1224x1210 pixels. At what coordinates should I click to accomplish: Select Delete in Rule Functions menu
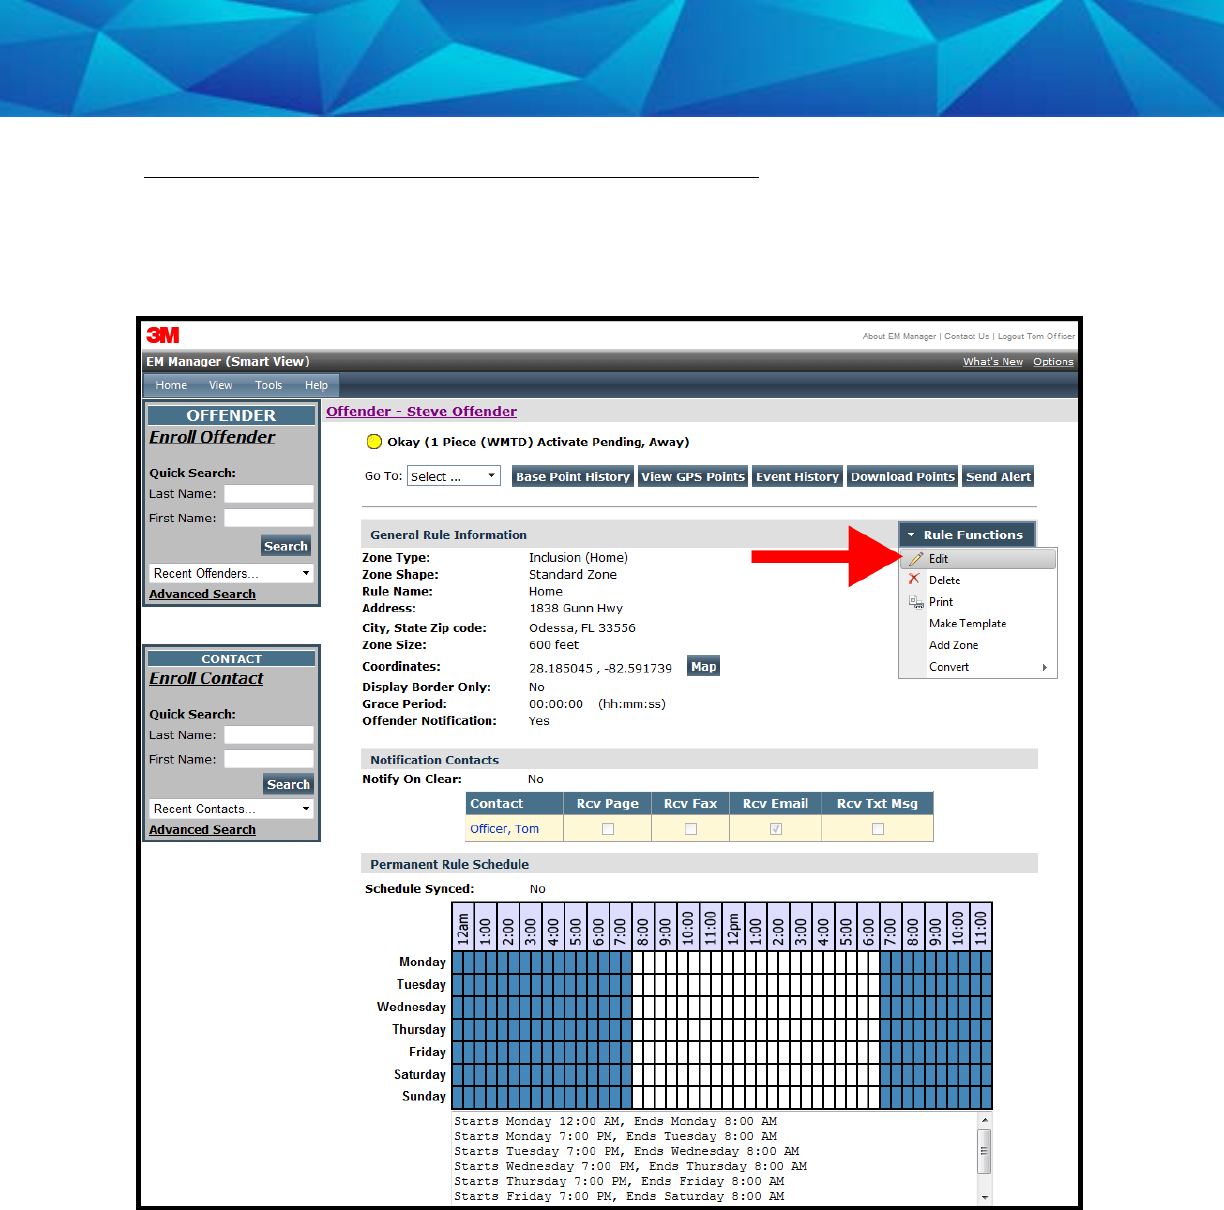pos(944,580)
